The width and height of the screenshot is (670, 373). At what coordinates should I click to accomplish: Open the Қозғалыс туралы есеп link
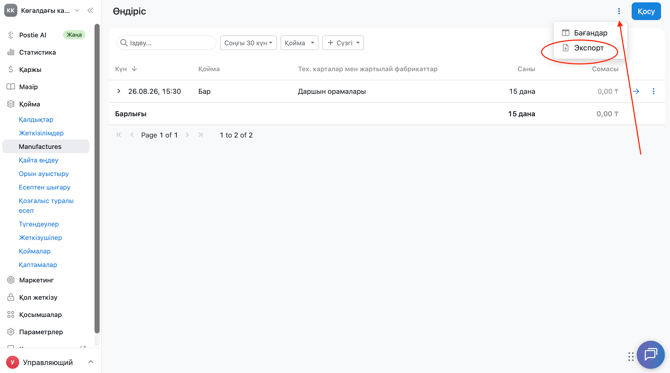tap(46, 206)
